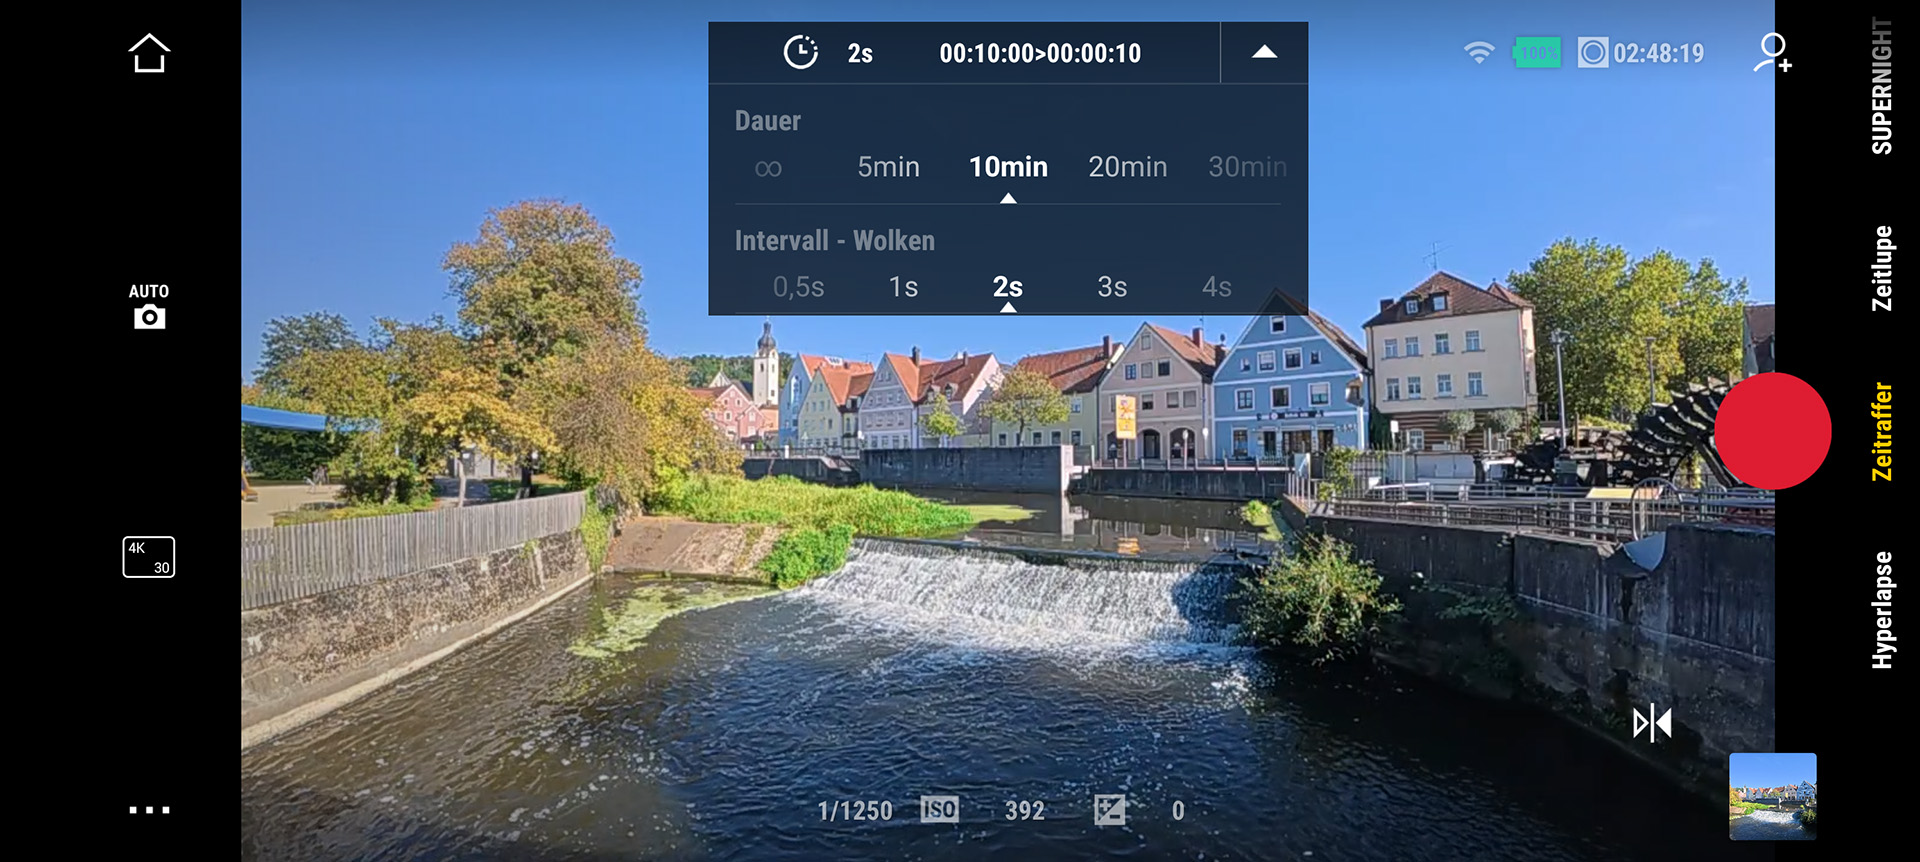Tap the timelapse interval clock icon
The width and height of the screenshot is (1920, 862).
click(800, 53)
